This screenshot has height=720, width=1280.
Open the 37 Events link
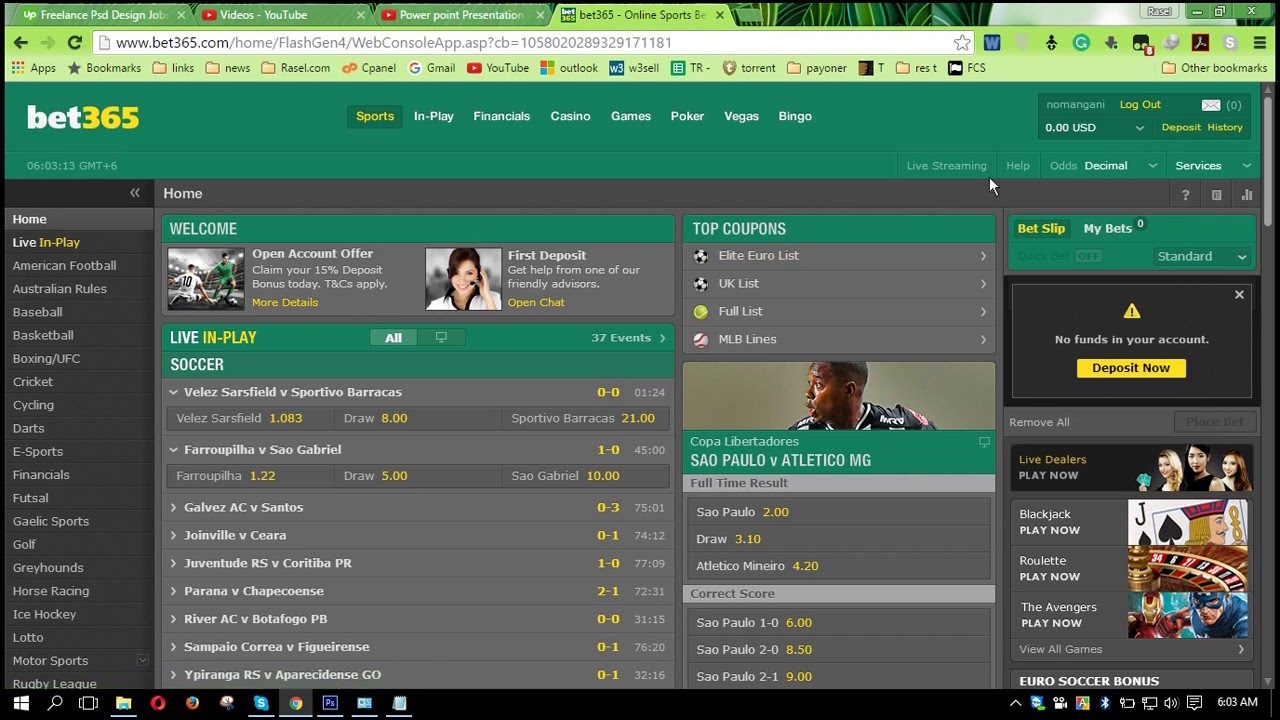pyautogui.click(x=628, y=338)
